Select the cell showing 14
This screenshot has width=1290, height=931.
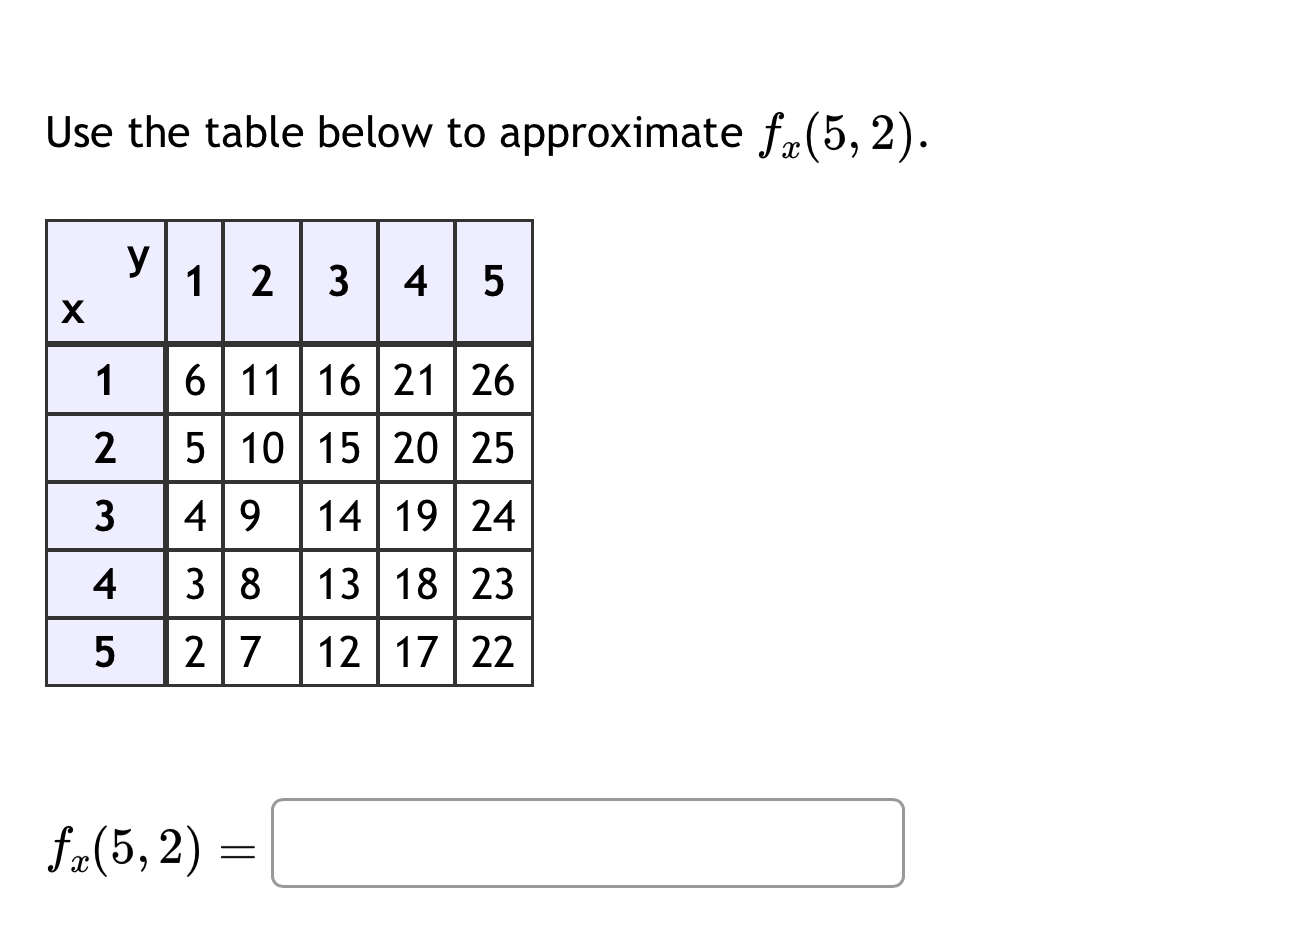339,517
